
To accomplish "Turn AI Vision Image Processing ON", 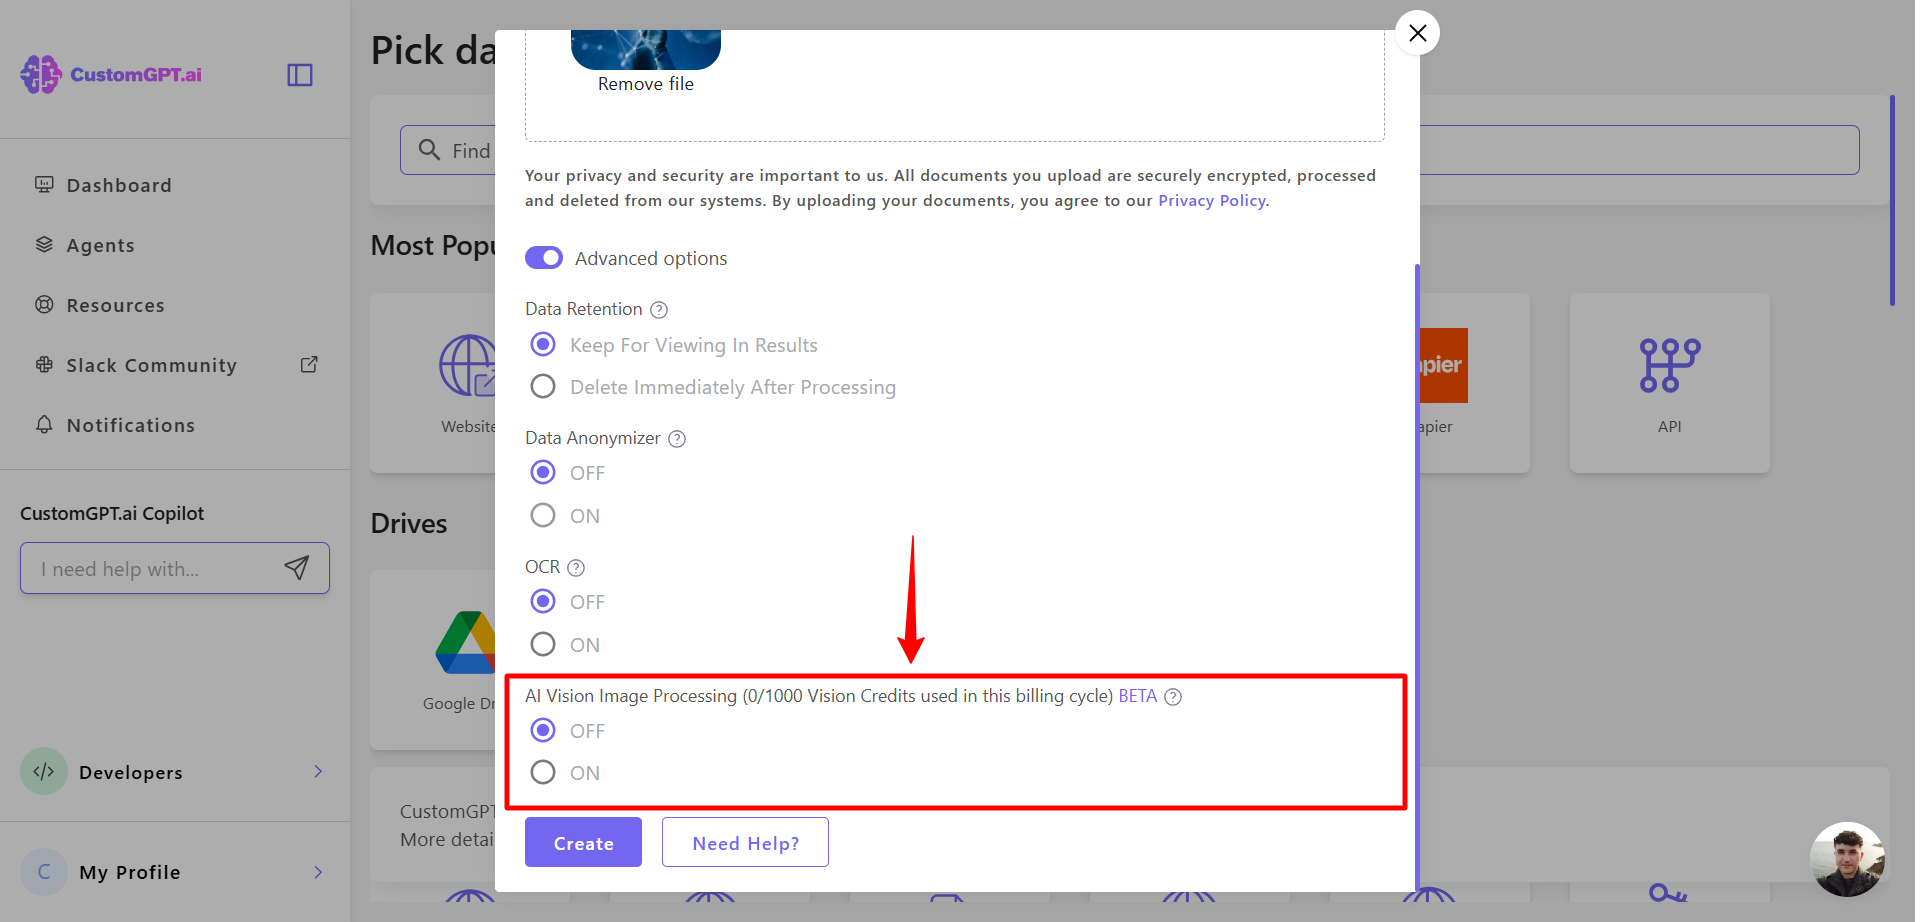I will (x=543, y=772).
